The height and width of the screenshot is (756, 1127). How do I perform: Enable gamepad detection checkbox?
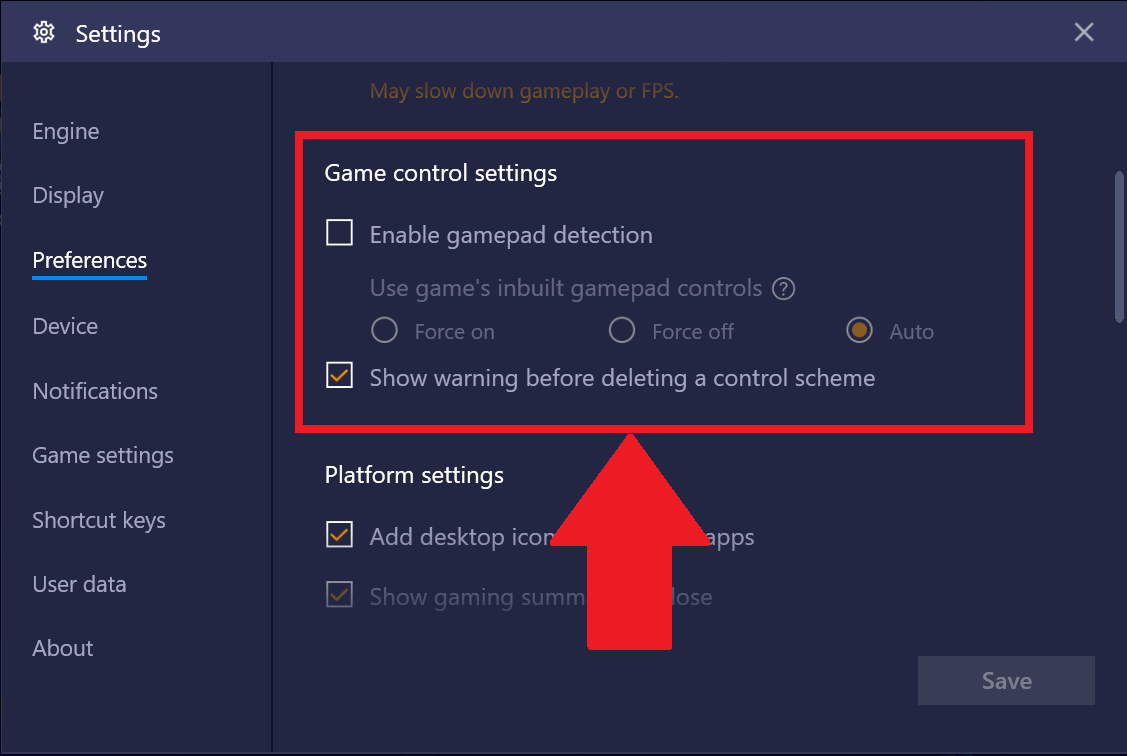tap(340, 234)
